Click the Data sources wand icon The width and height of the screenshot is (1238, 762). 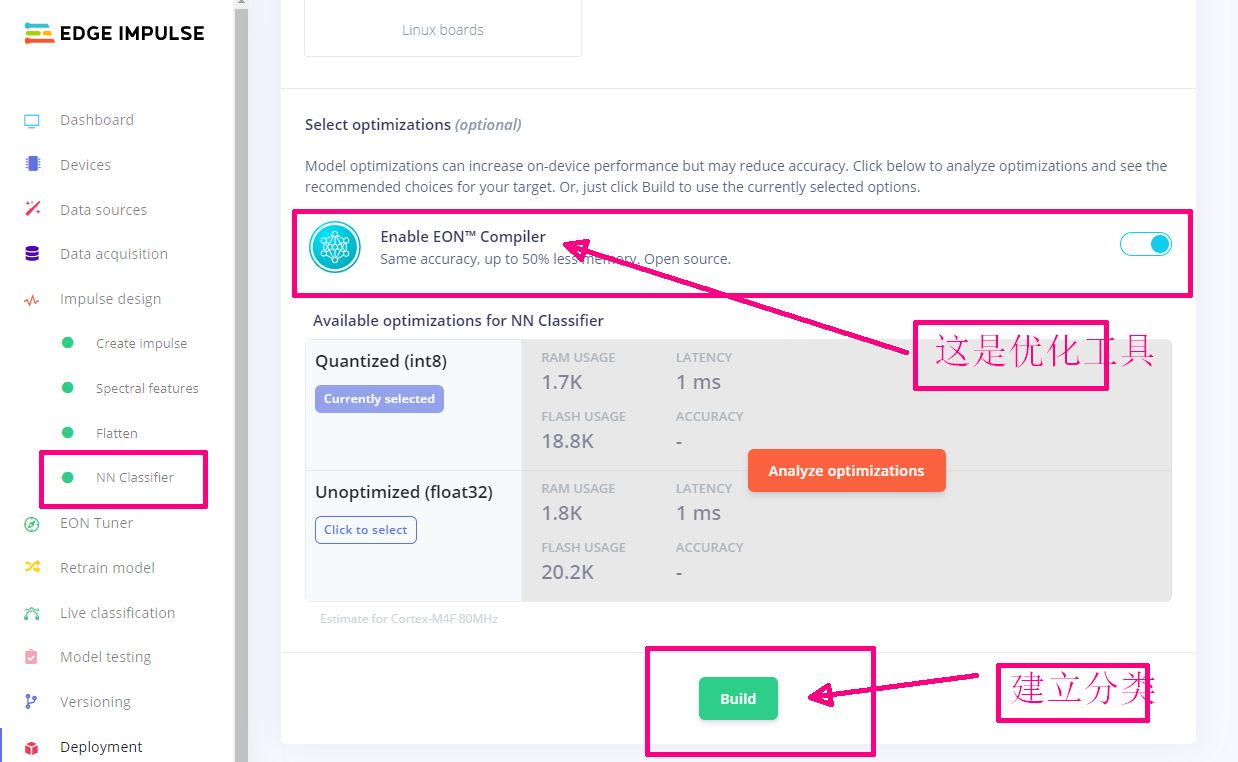[x=32, y=210]
